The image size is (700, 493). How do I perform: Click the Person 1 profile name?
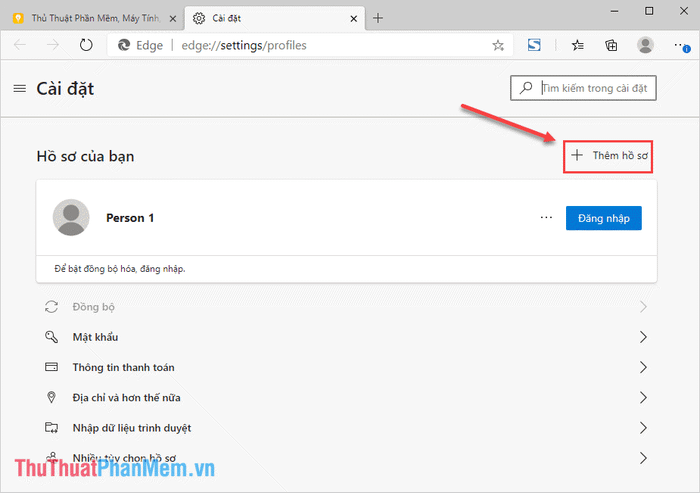[130, 218]
